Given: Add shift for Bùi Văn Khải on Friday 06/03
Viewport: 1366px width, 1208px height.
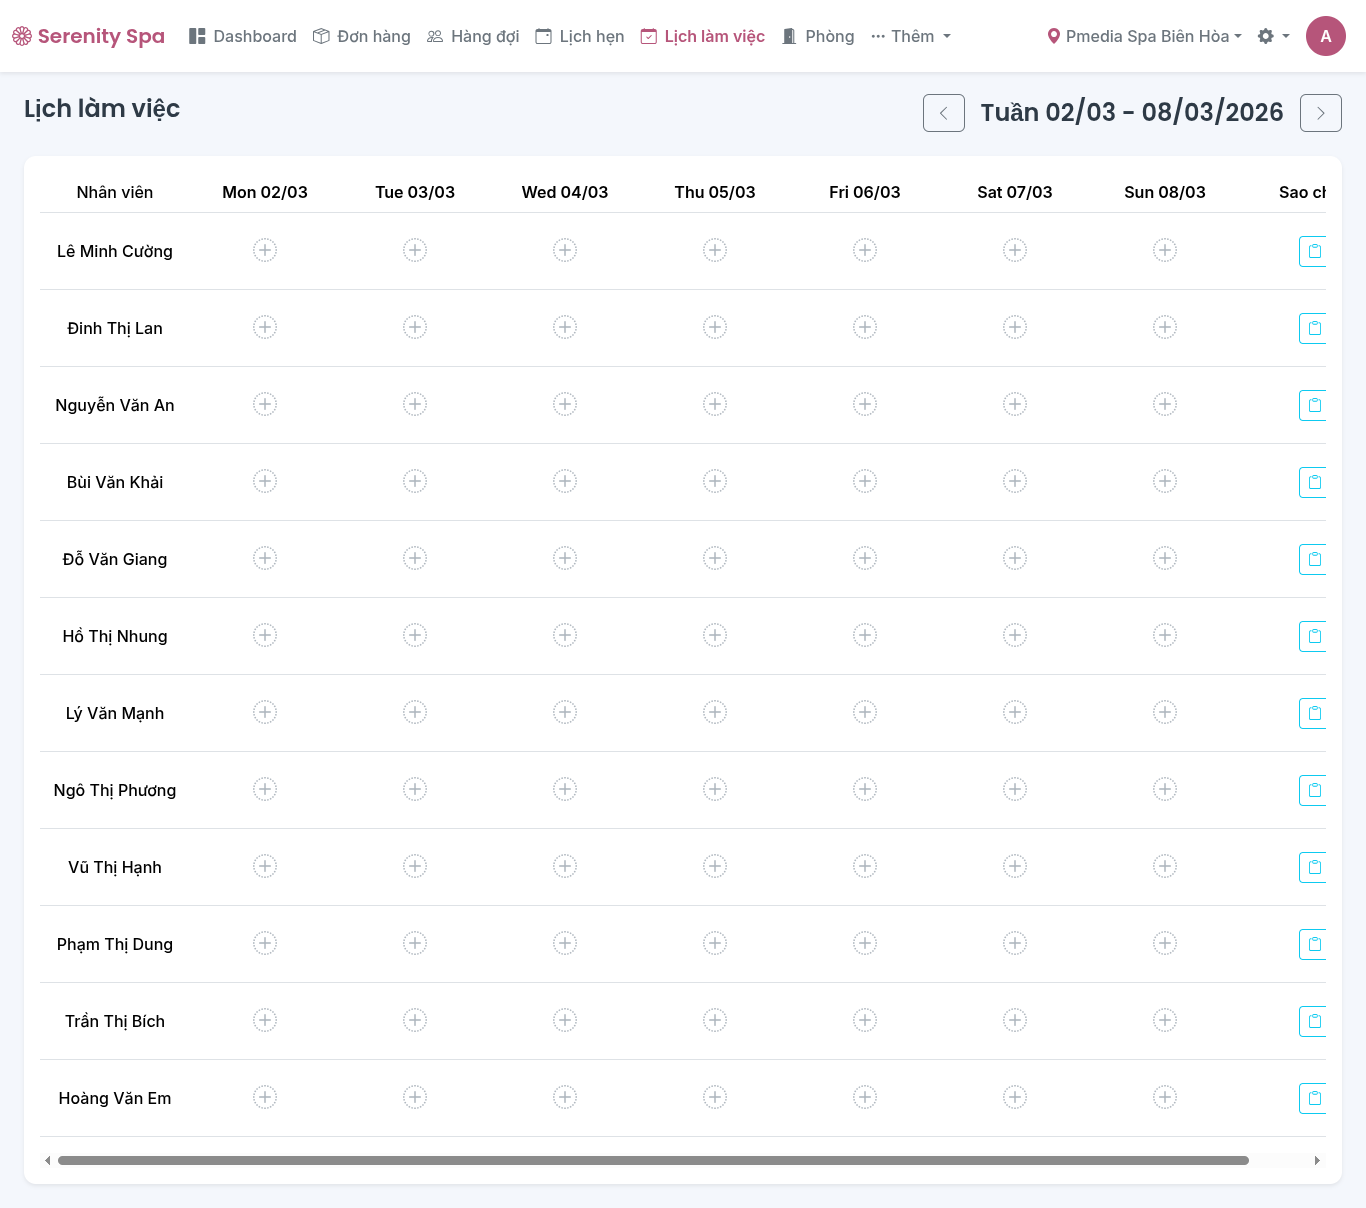Looking at the screenshot, I should point(865,481).
